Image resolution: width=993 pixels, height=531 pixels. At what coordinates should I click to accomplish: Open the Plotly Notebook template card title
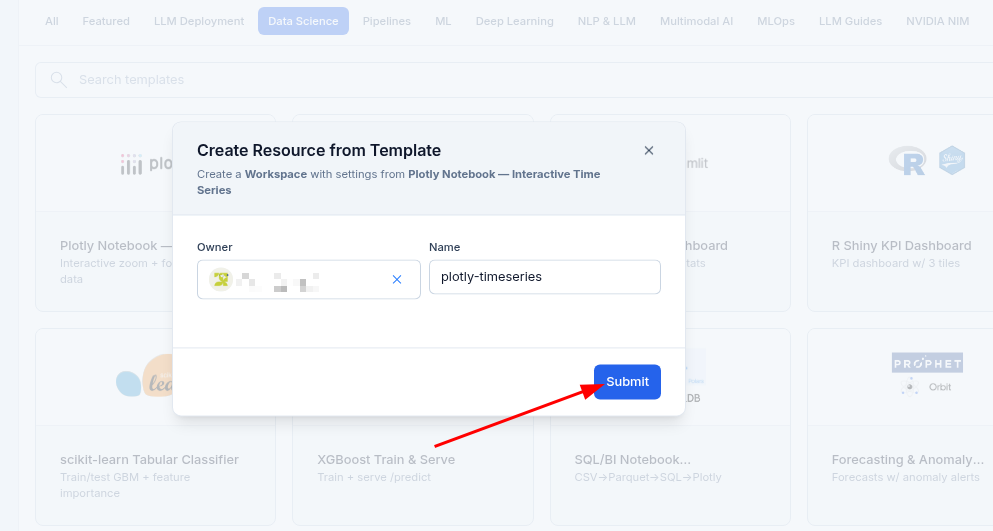click(x=116, y=246)
